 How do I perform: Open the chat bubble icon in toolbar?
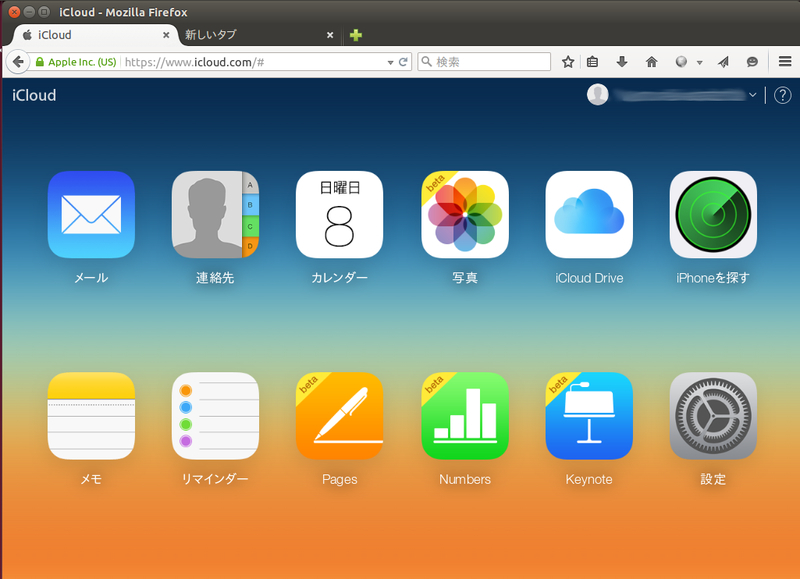[752, 62]
